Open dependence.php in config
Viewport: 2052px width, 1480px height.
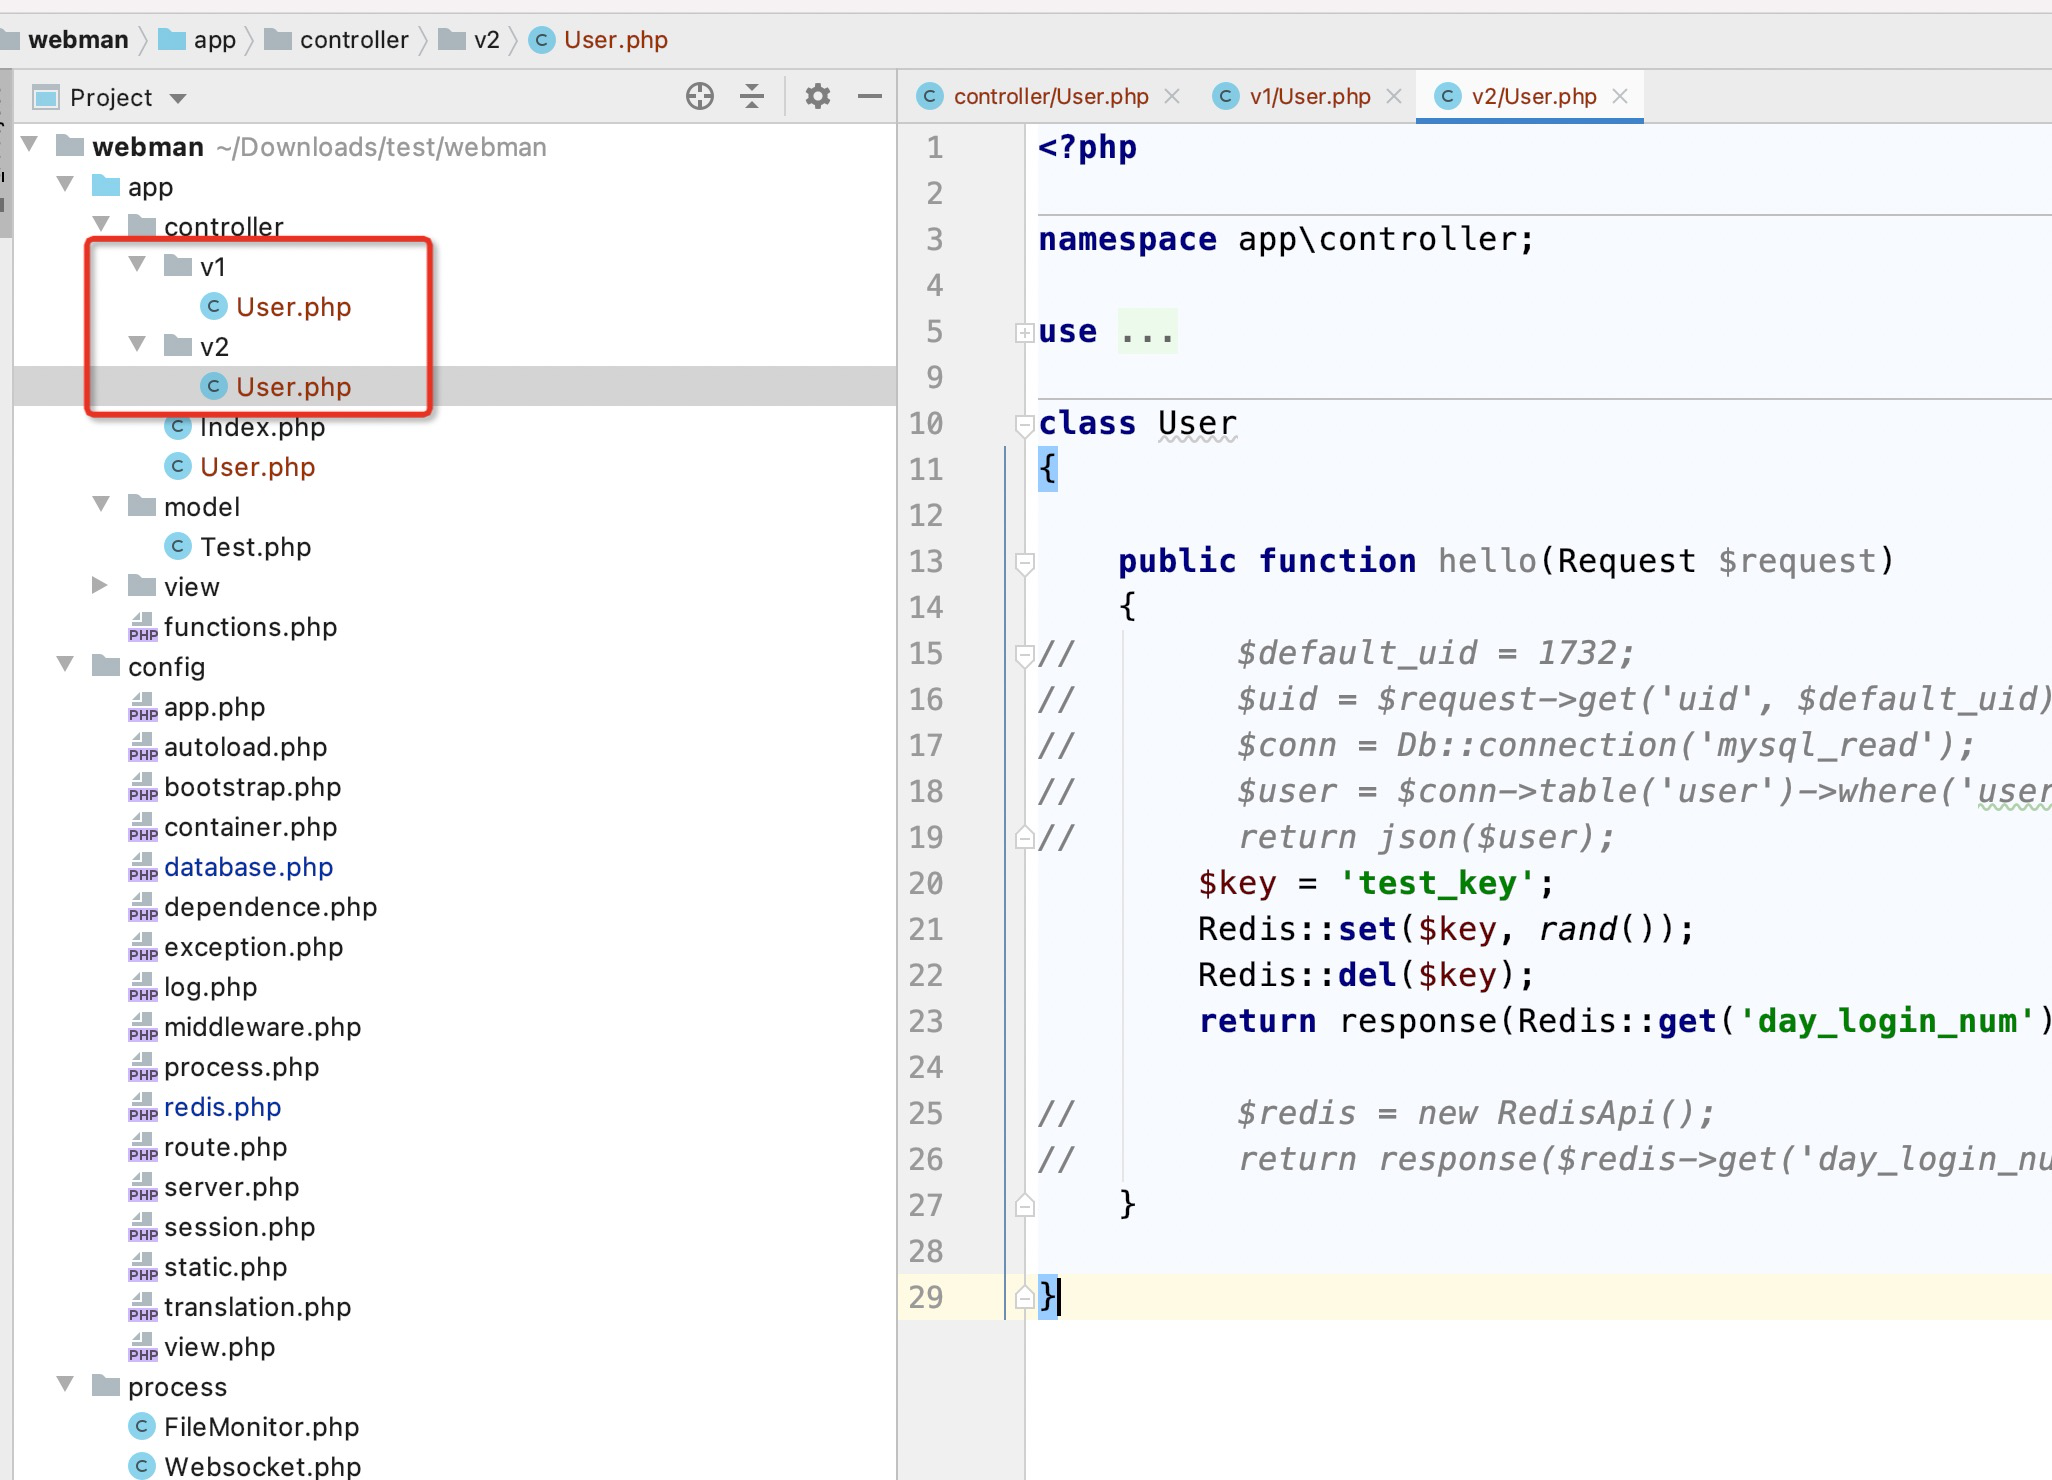(270, 907)
